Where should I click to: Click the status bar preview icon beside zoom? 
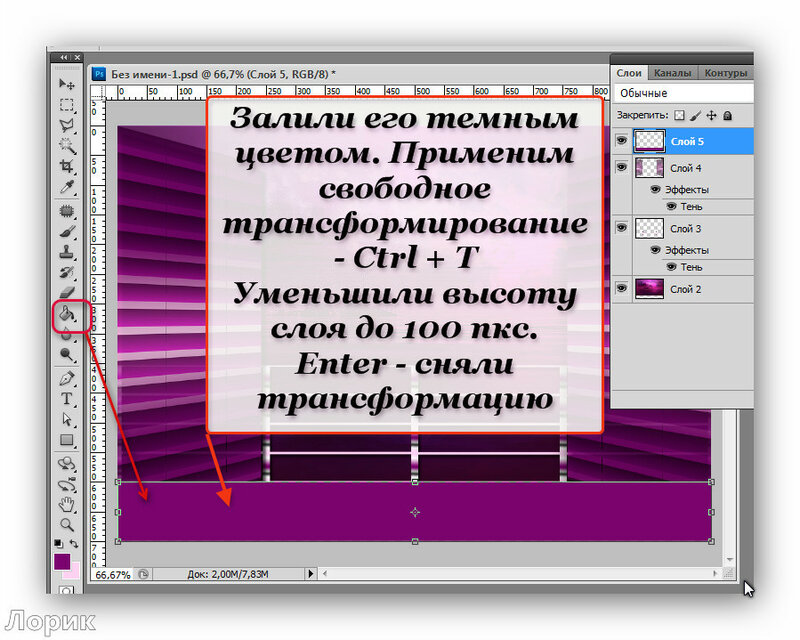pos(144,574)
